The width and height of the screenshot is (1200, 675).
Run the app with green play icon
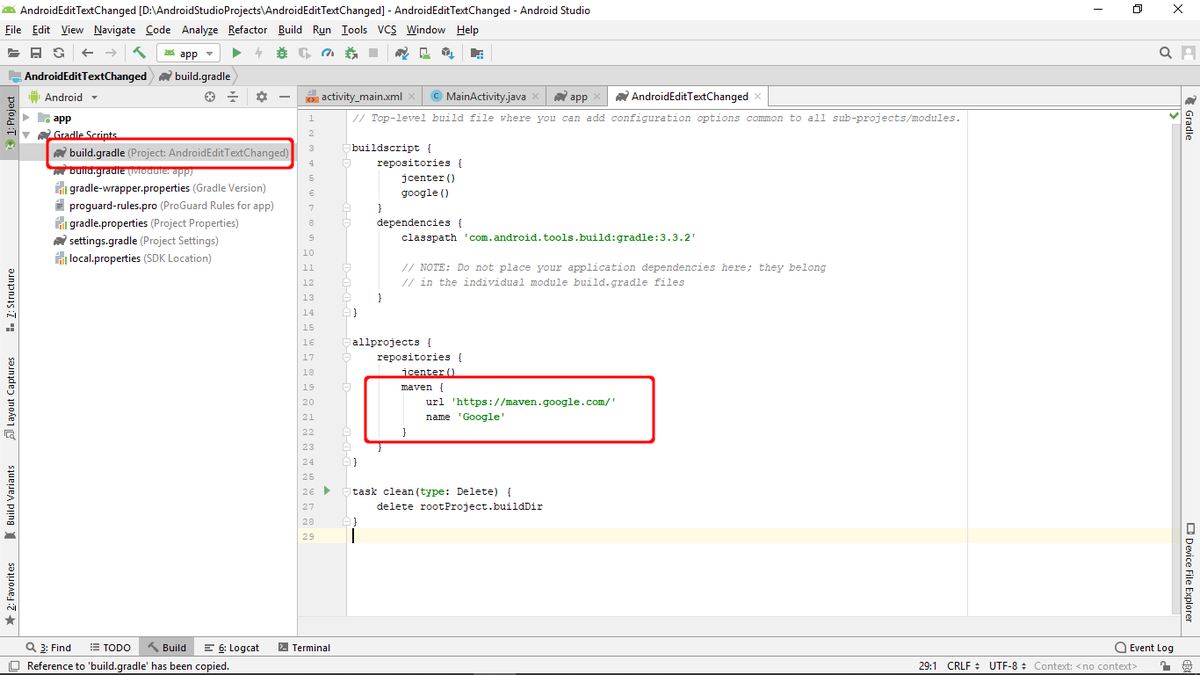click(237, 53)
